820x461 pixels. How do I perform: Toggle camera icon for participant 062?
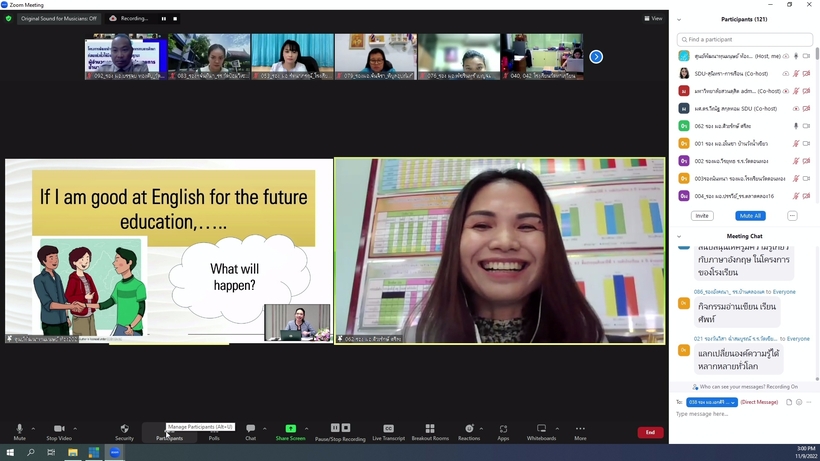[x=806, y=126]
